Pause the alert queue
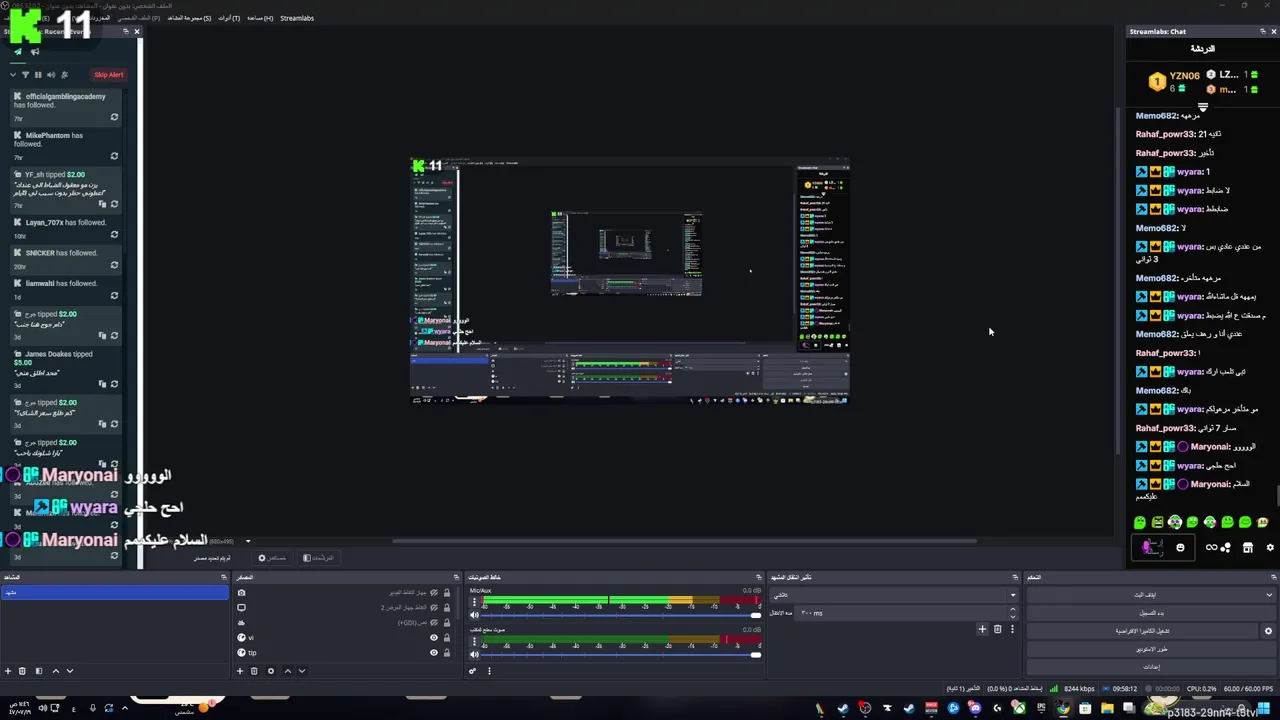Viewport: 1280px width, 720px height. 38,75
